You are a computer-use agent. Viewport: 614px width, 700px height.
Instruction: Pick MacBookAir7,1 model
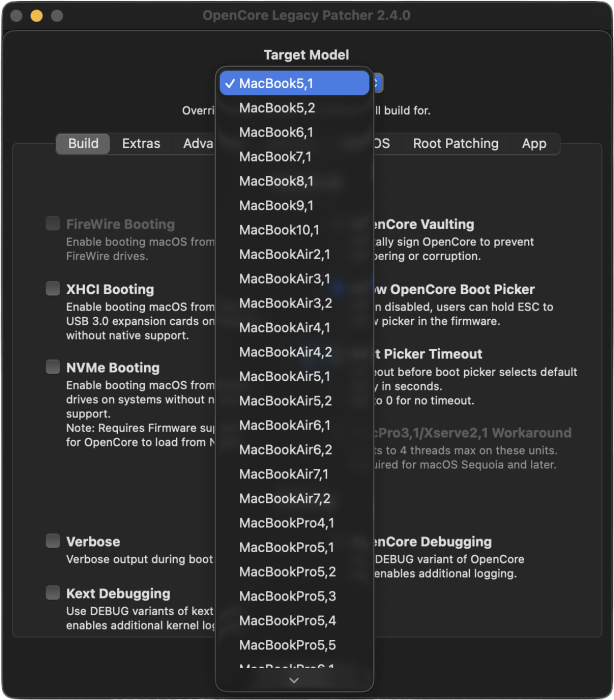tap(294, 474)
